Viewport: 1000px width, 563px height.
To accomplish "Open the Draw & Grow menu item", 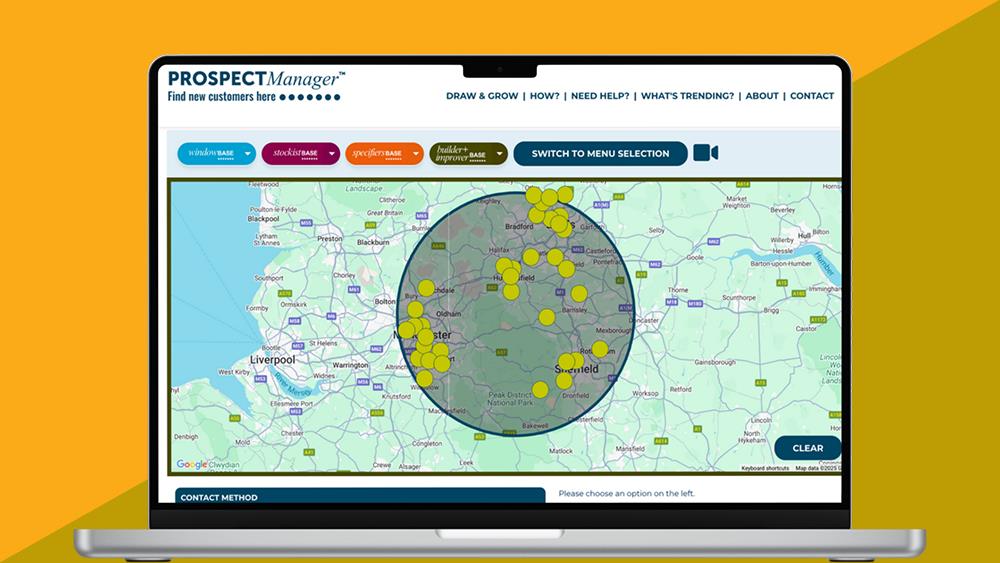I will coord(482,96).
